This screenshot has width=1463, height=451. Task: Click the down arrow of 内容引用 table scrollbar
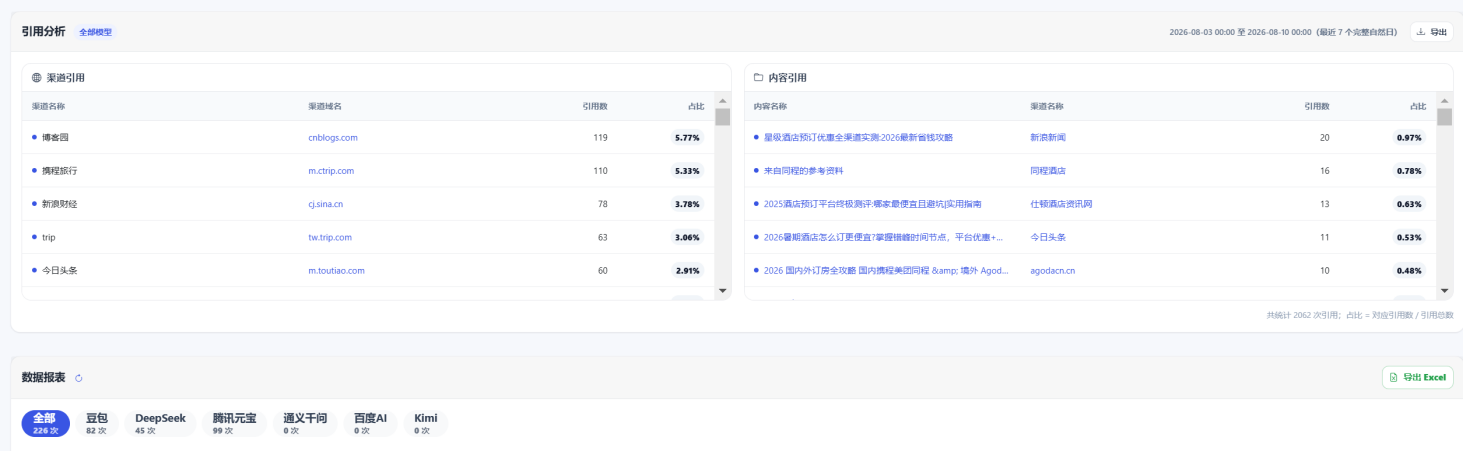1444,291
